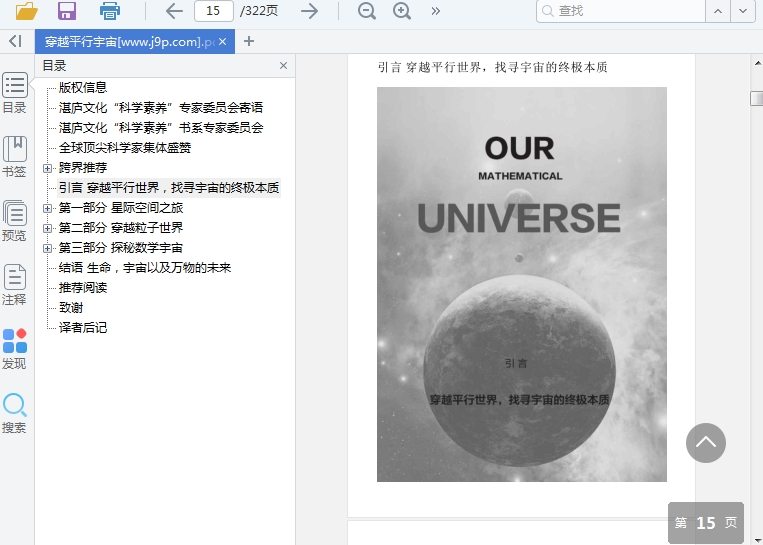Go to next page arrow
This screenshot has height=545, width=763.
coord(309,11)
